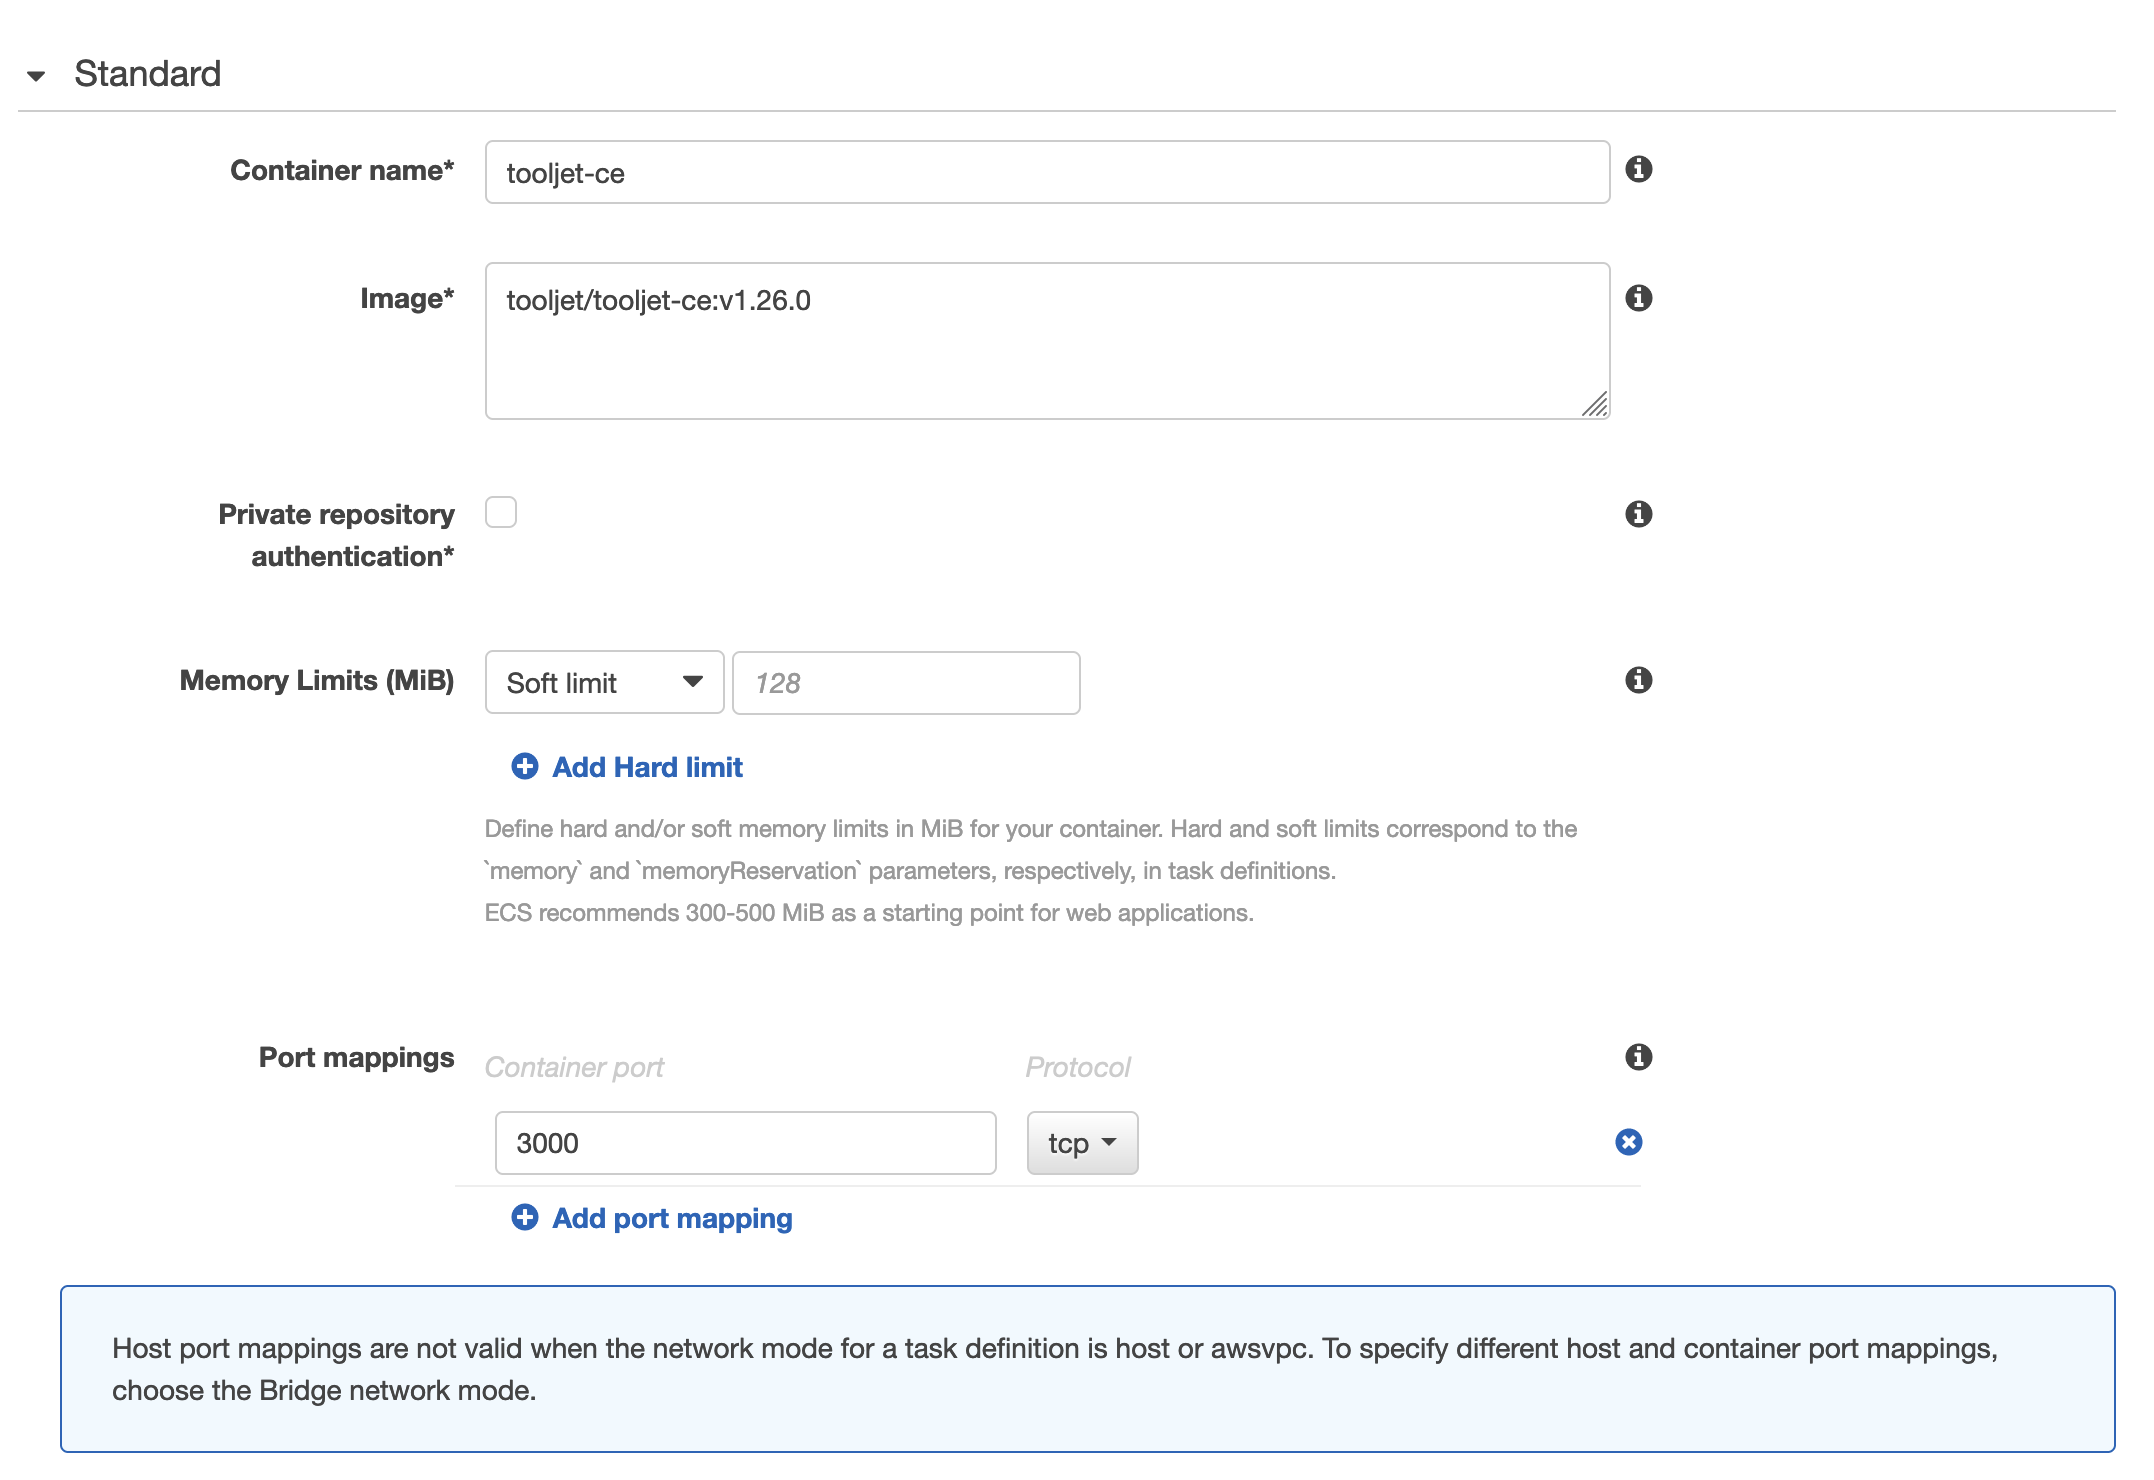Click the Add port mapping link
The width and height of the screenshot is (2154, 1480).
(x=672, y=1218)
